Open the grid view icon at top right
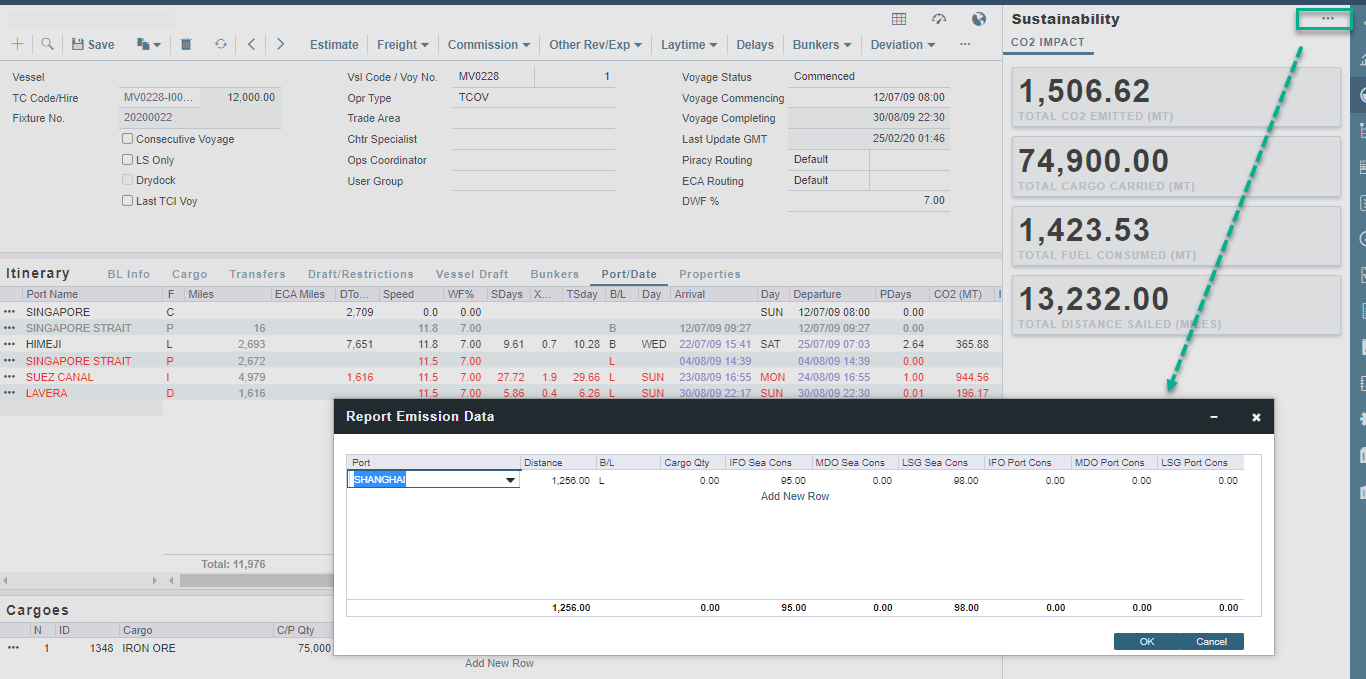This screenshot has height=679, width=1366. coord(898,18)
